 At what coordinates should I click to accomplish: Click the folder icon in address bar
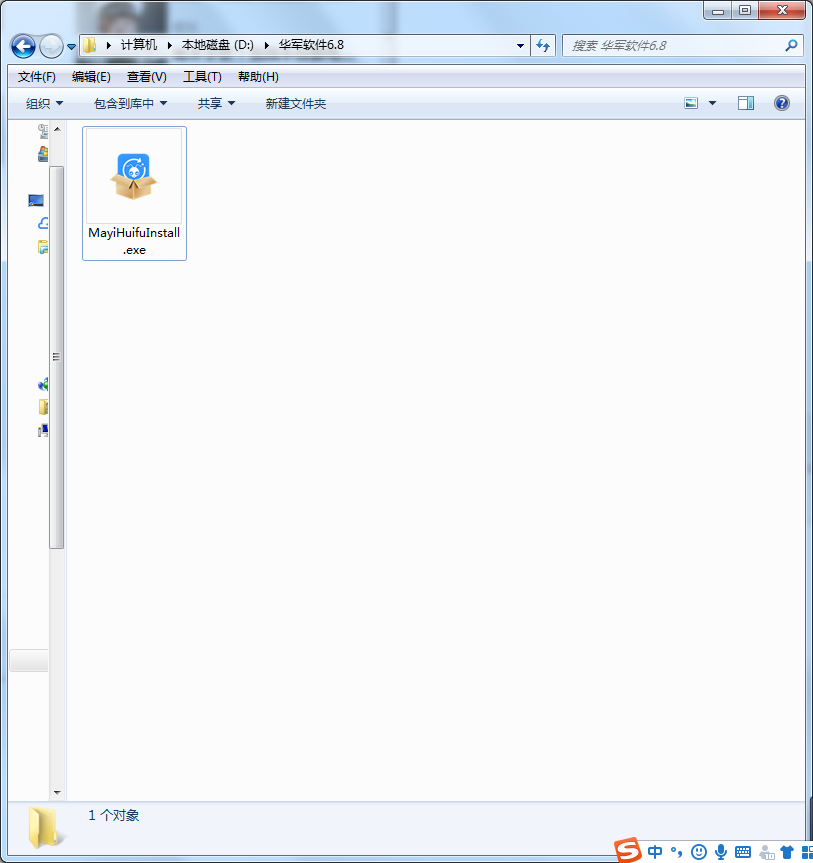(90, 45)
